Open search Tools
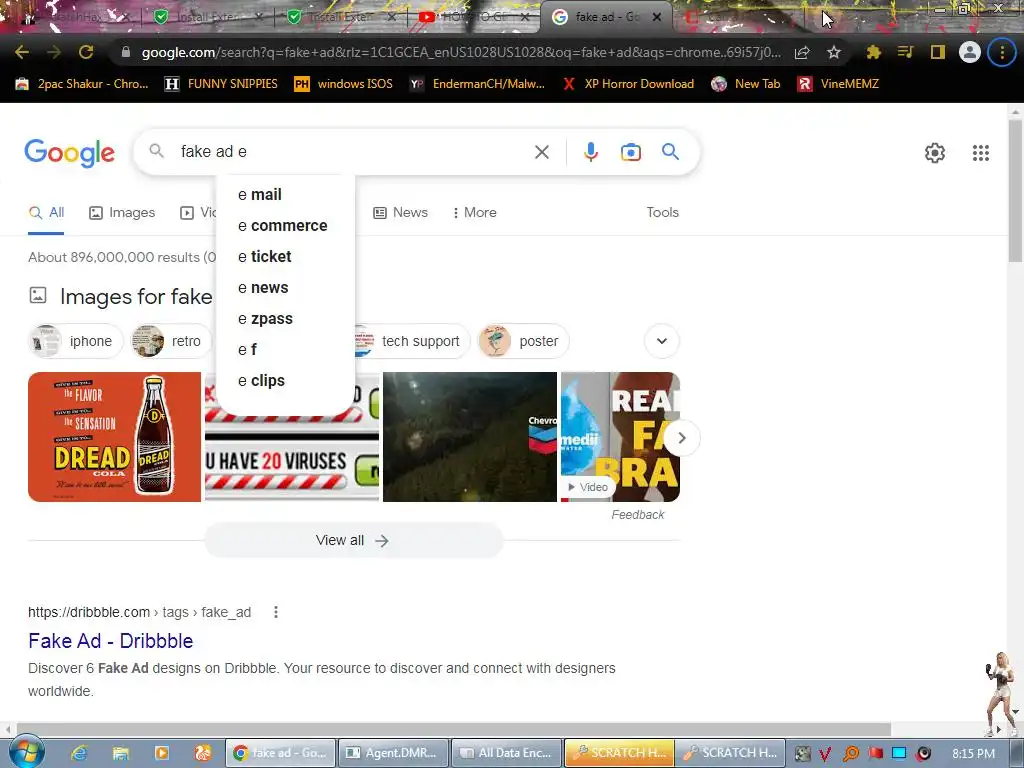The width and height of the screenshot is (1024, 768). (662, 212)
